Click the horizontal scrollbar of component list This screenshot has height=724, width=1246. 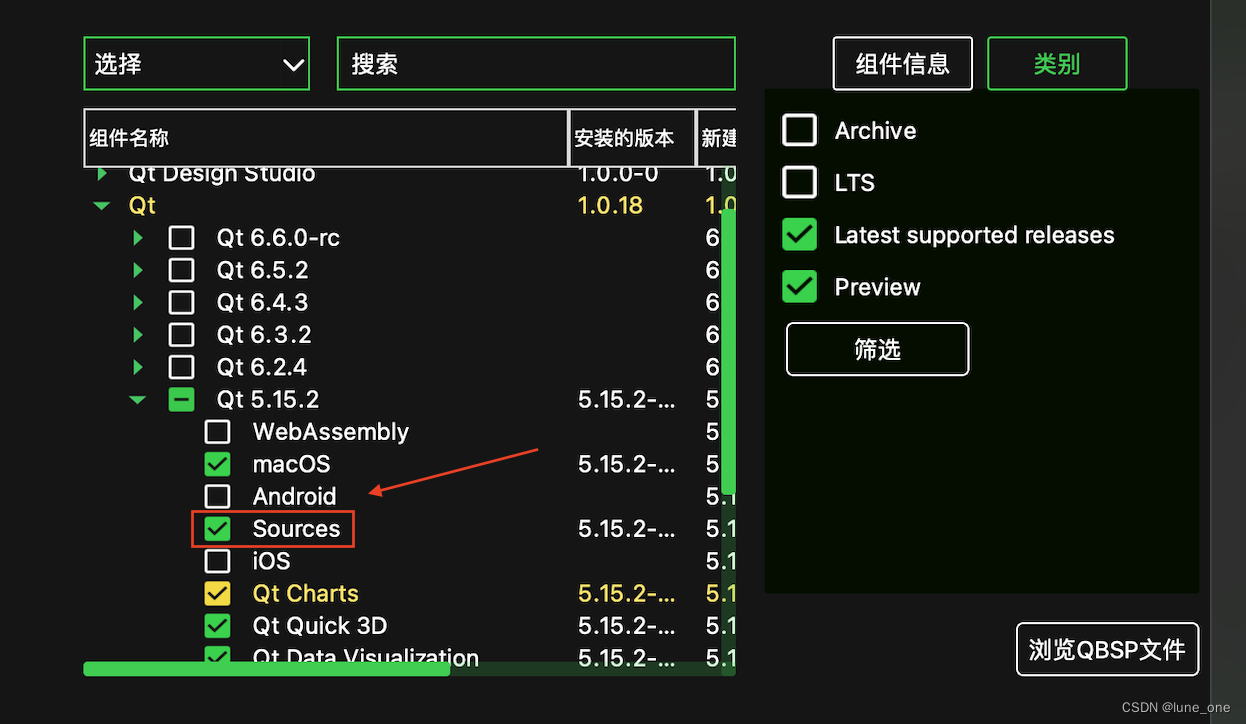[x=266, y=669]
